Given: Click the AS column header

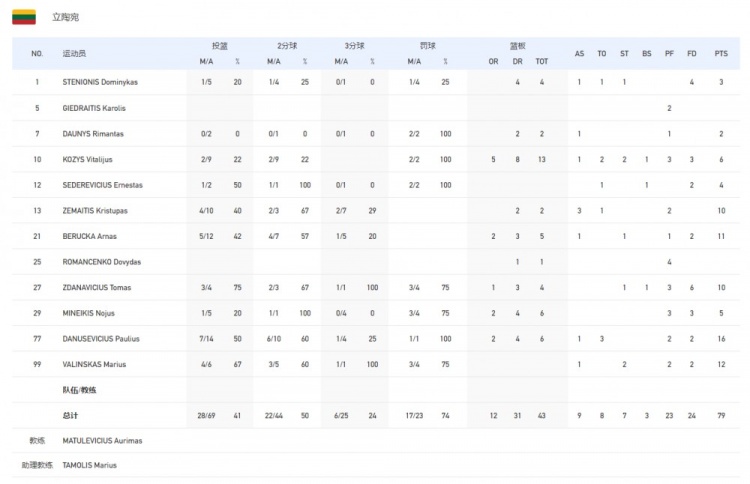Looking at the screenshot, I should pyautogui.click(x=579, y=53).
